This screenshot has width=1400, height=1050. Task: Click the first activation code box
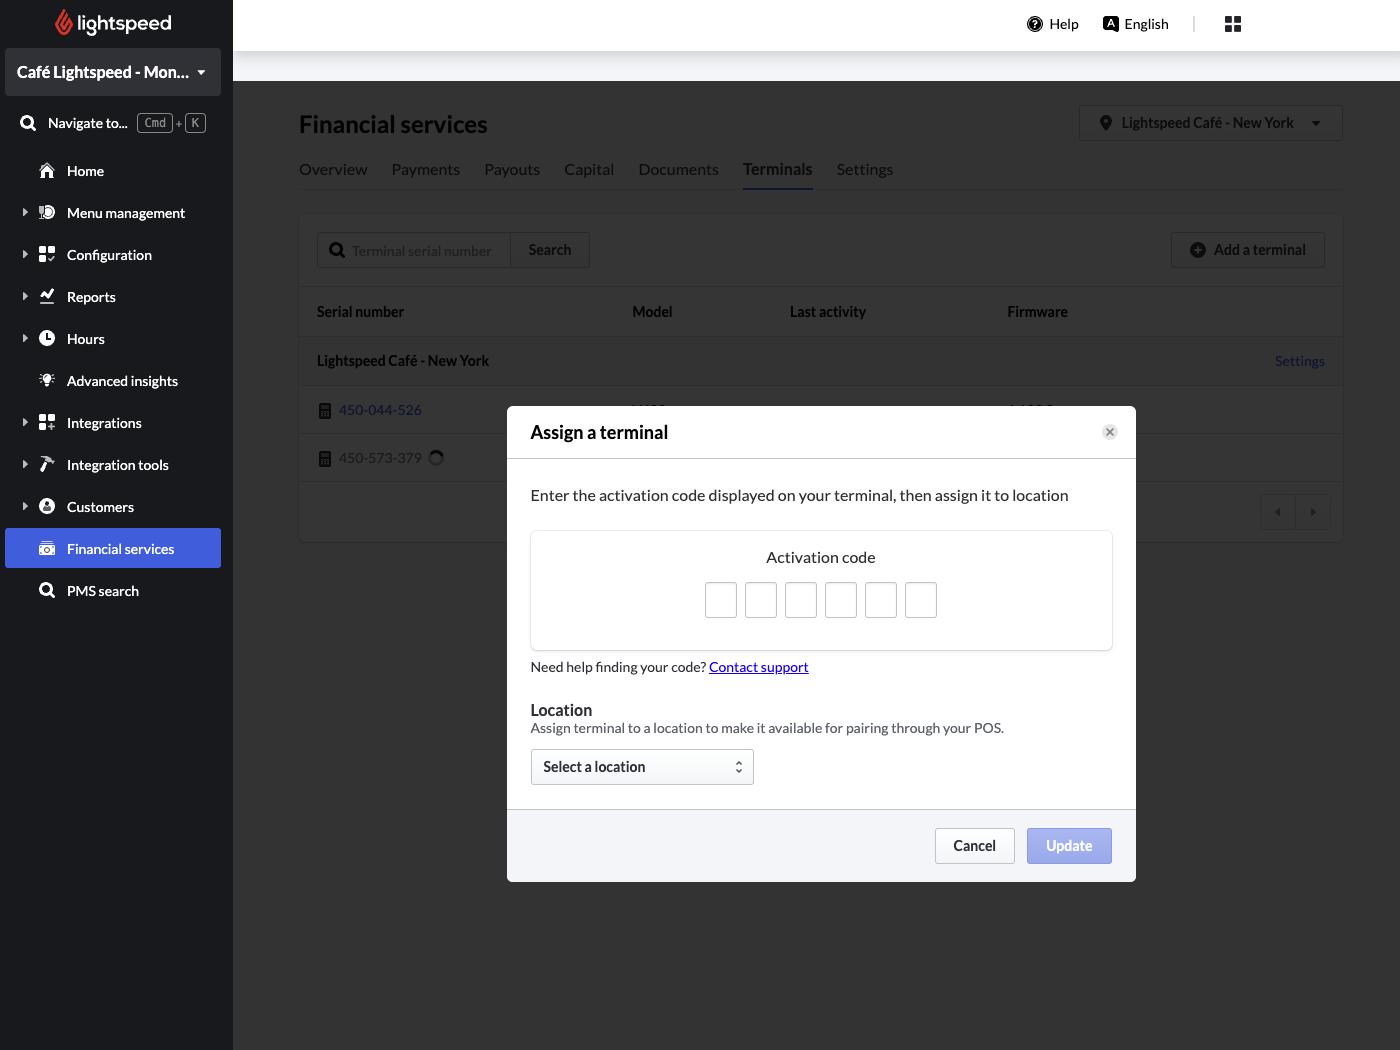(721, 600)
